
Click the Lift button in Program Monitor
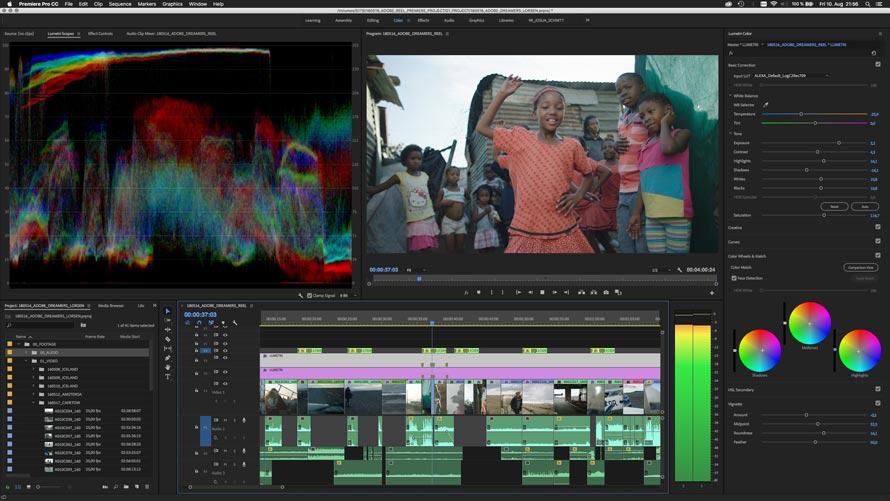click(x=581, y=292)
